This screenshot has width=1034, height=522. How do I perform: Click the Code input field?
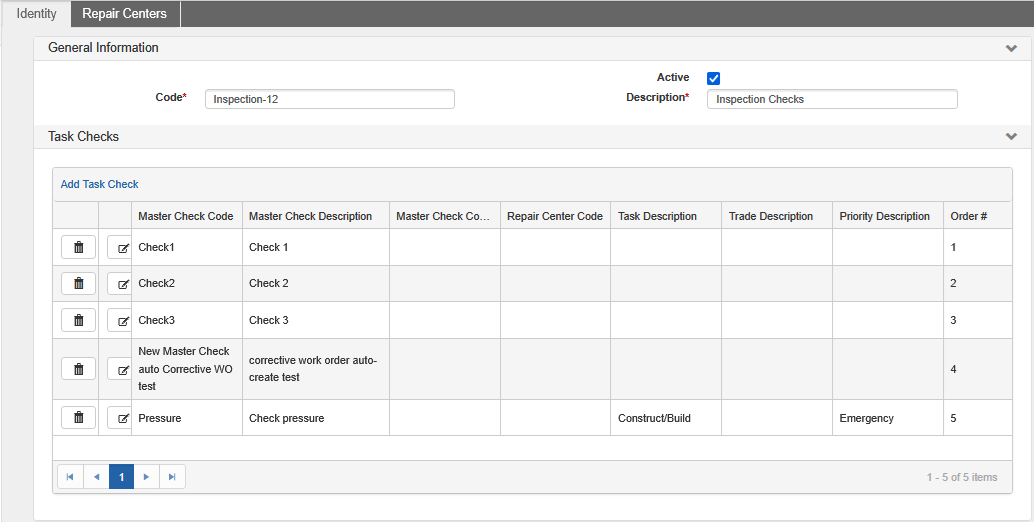329,99
